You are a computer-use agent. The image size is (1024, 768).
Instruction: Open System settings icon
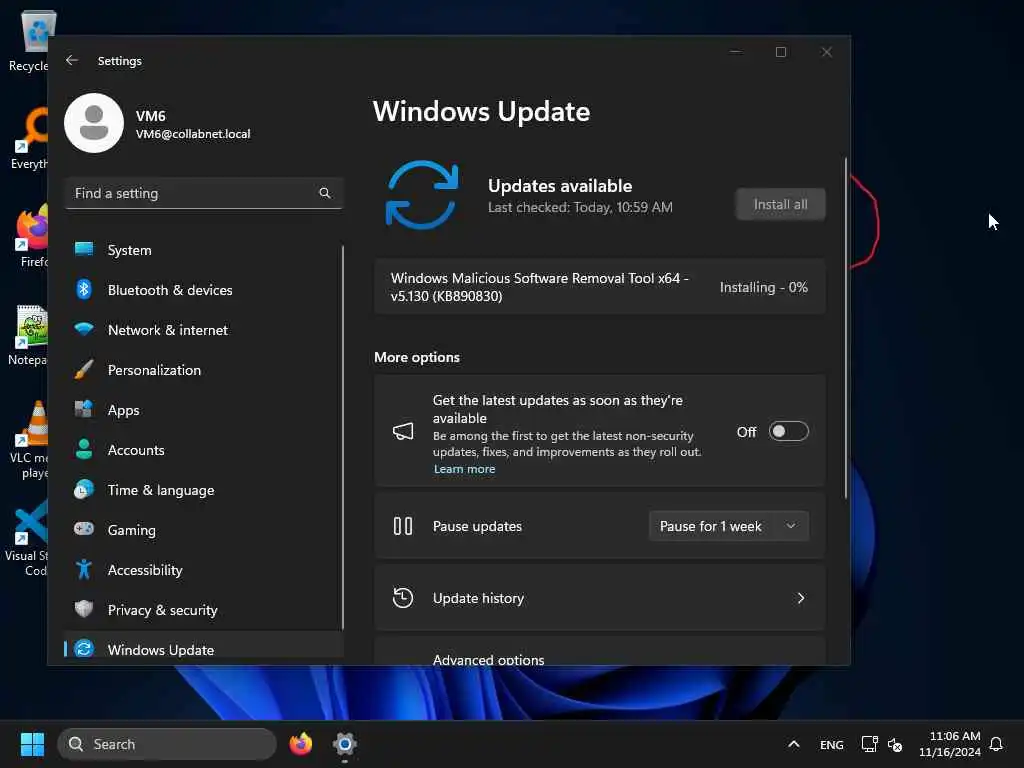coord(84,249)
